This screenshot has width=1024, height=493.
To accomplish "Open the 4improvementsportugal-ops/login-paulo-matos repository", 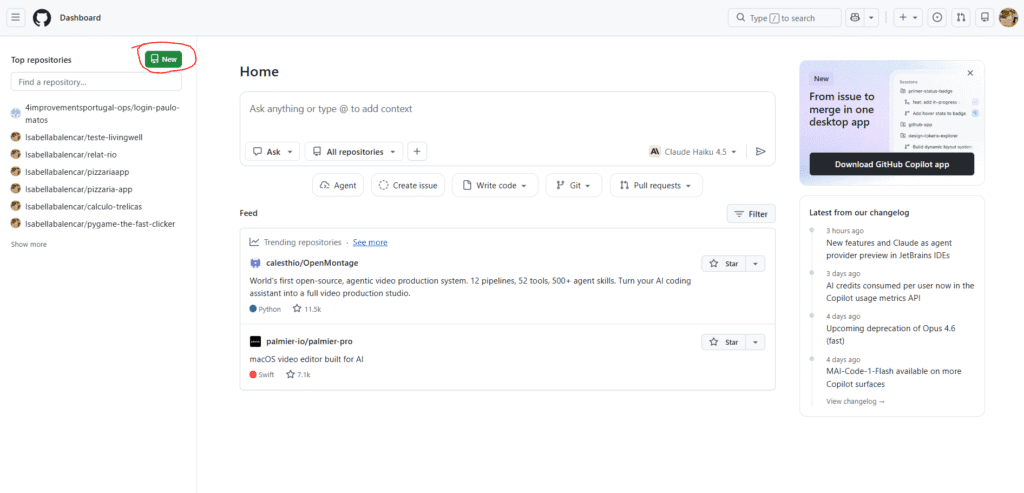I will pos(102,114).
